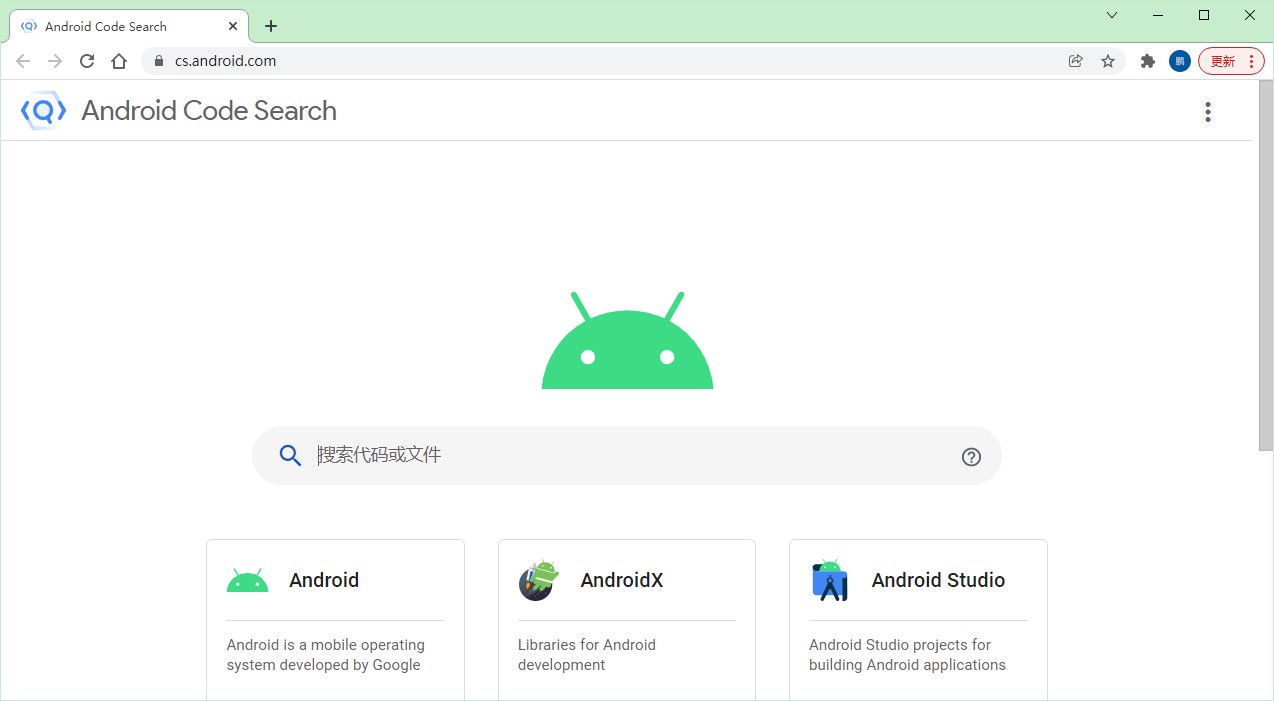Image resolution: width=1274 pixels, height=701 pixels.
Task: Click 'Android Studio projects for building' text
Action: [907, 655]
